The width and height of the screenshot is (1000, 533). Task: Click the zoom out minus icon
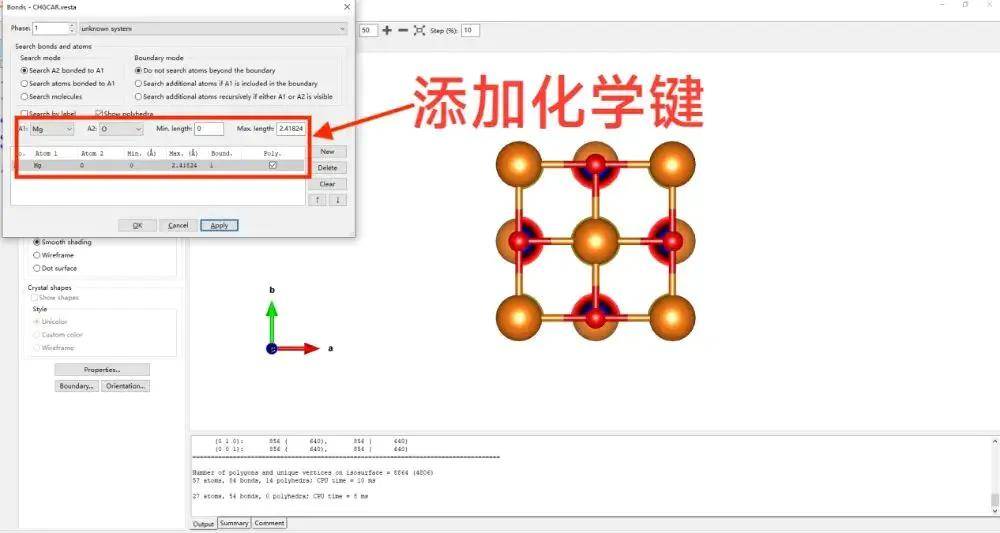[x=403, y=30]
